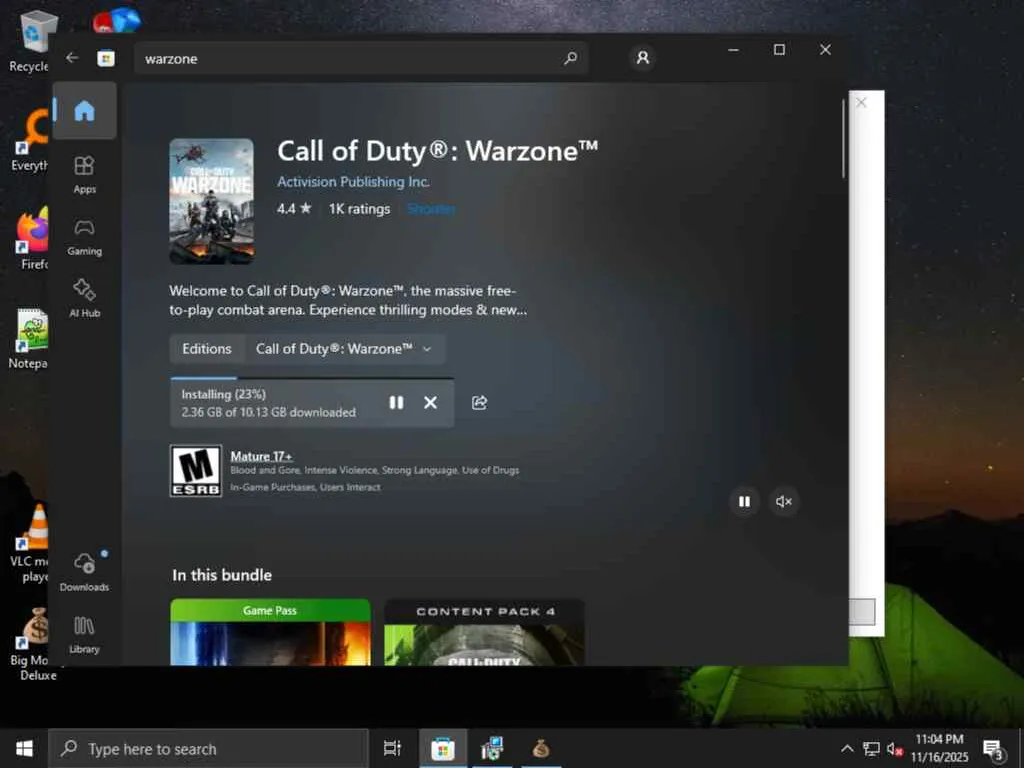
Task: Click the 4.4 star rating
Action: click(294, 209)
